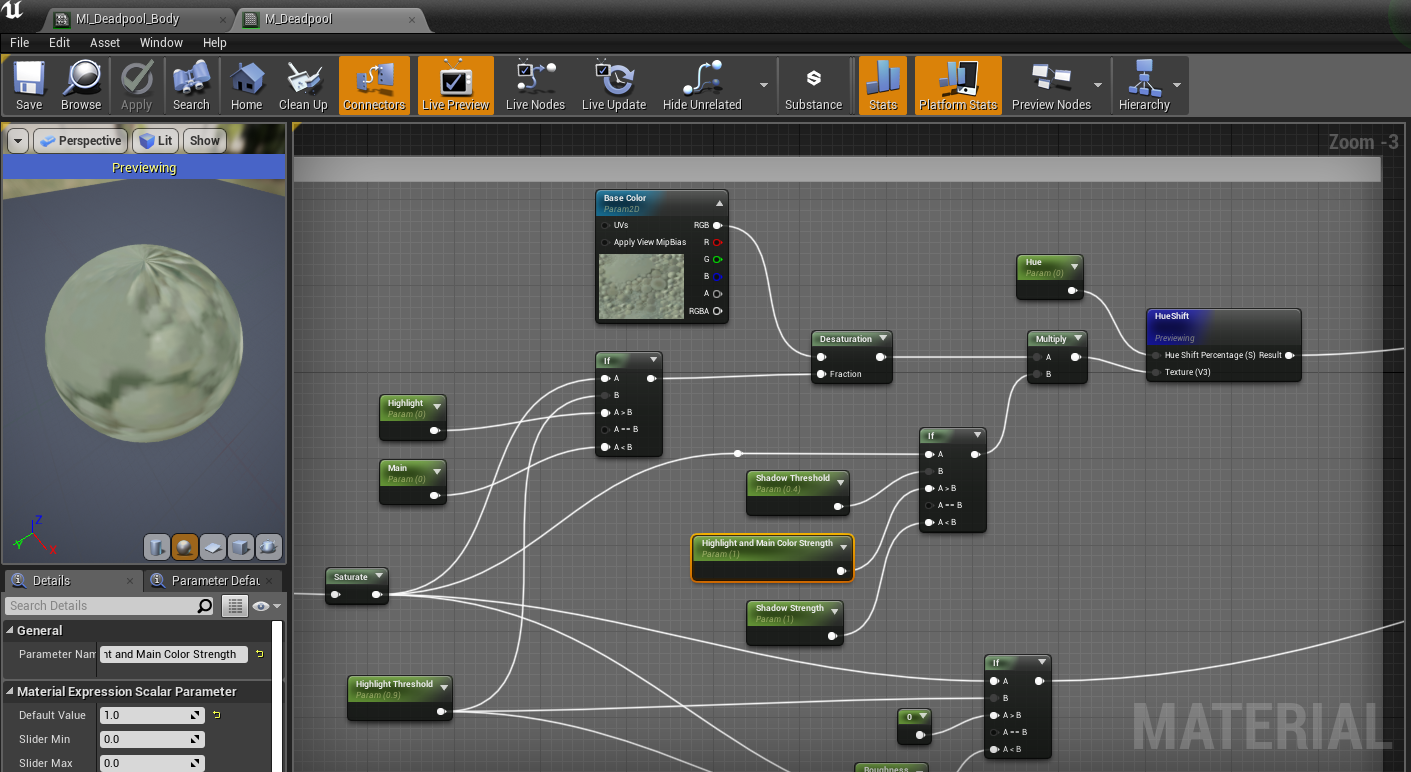Reset Default Value to default arrow

click(x=216, y=715)
